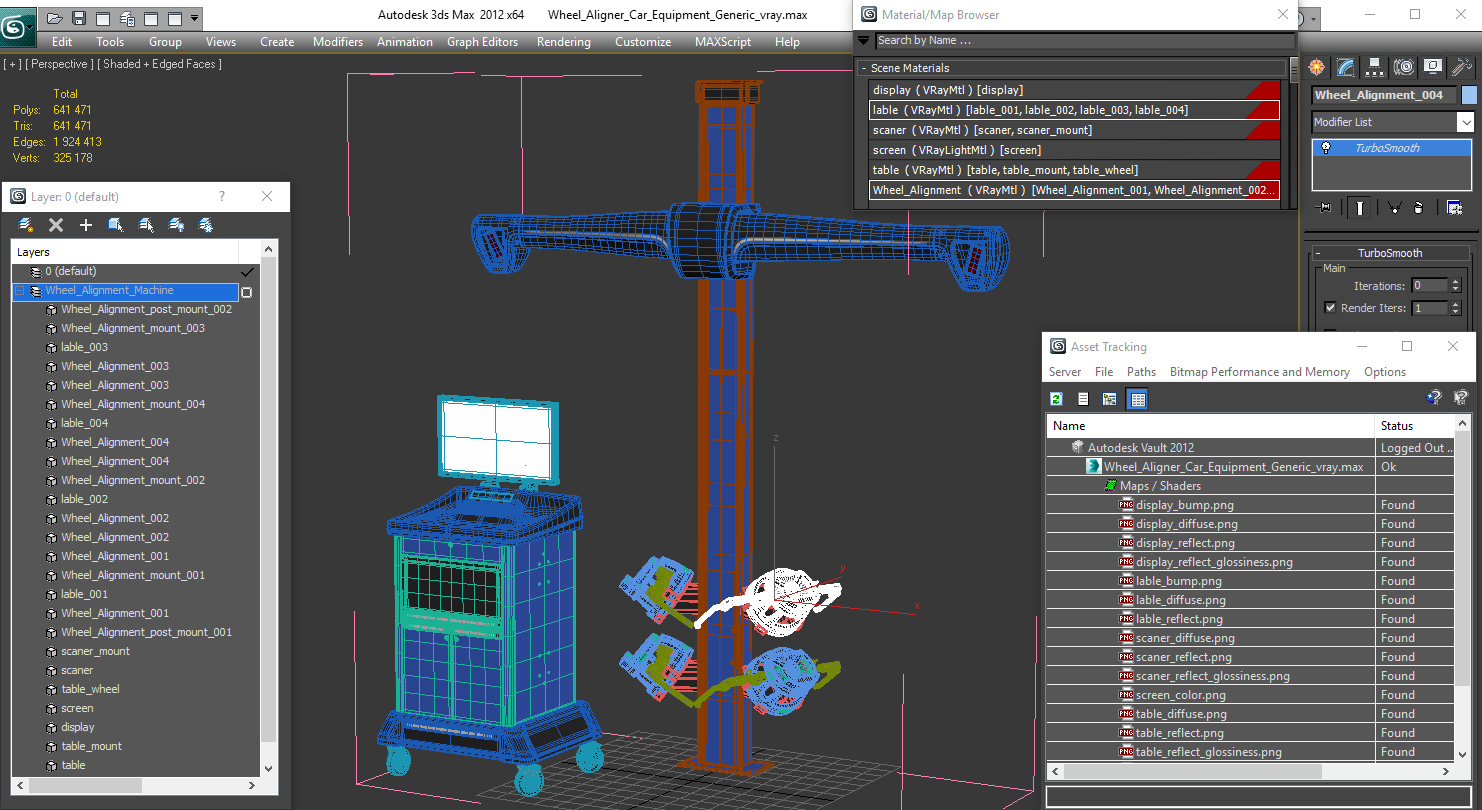Switch to the Hierarchy command panel

tap(1375, 67)
